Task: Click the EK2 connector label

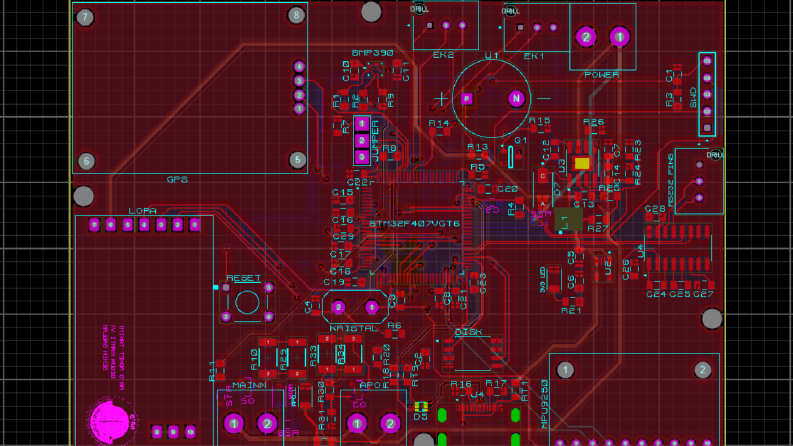Action: pyautogui.click(x=443, y=55)
